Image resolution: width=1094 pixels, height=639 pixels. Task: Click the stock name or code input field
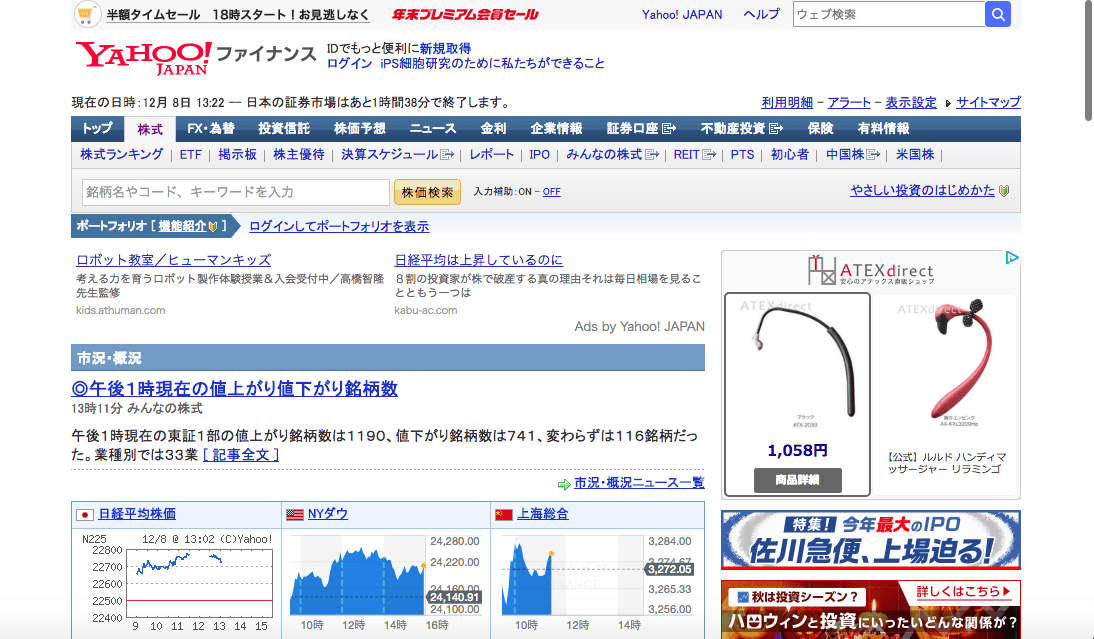[x=235, y=192]
